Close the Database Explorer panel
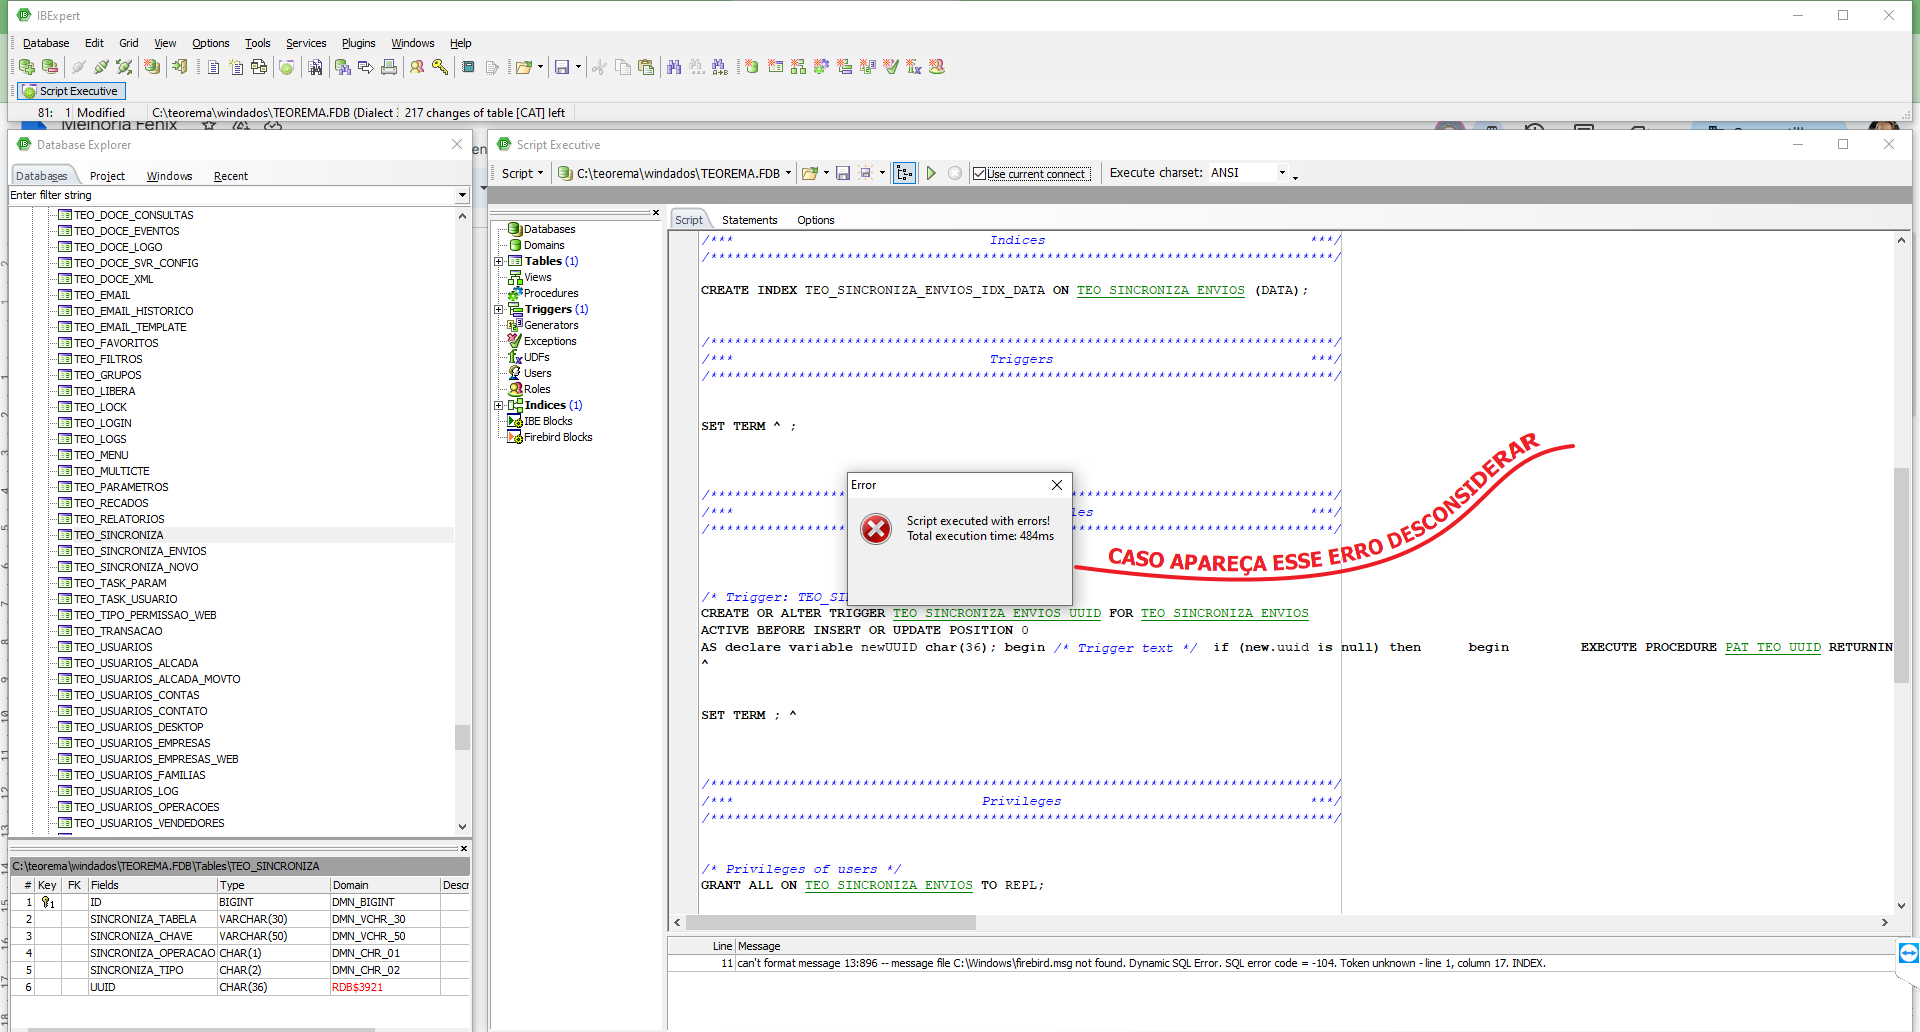1920x1032 pixels. 457,144
